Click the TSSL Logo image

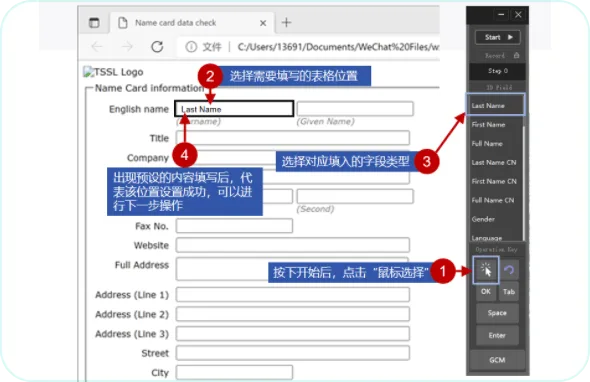point(113,72)
